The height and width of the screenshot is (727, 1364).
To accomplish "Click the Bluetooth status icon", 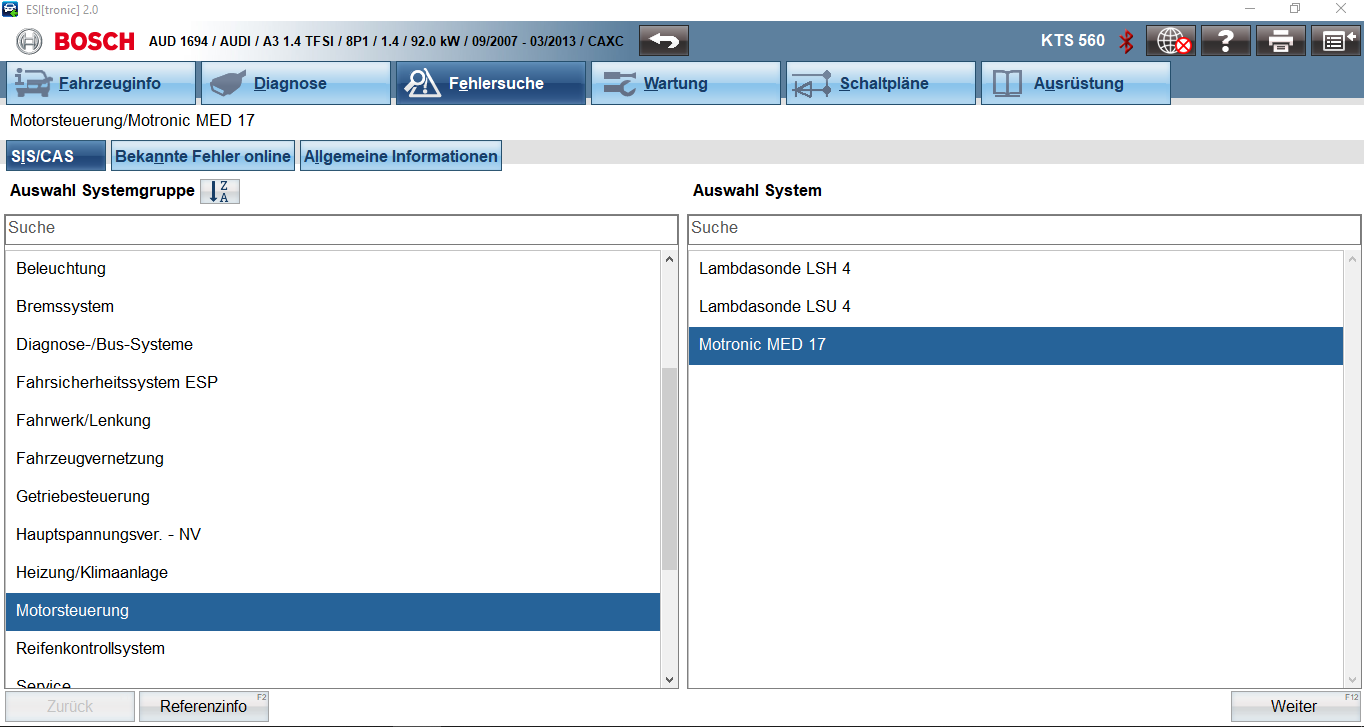I will point(1126,41).
